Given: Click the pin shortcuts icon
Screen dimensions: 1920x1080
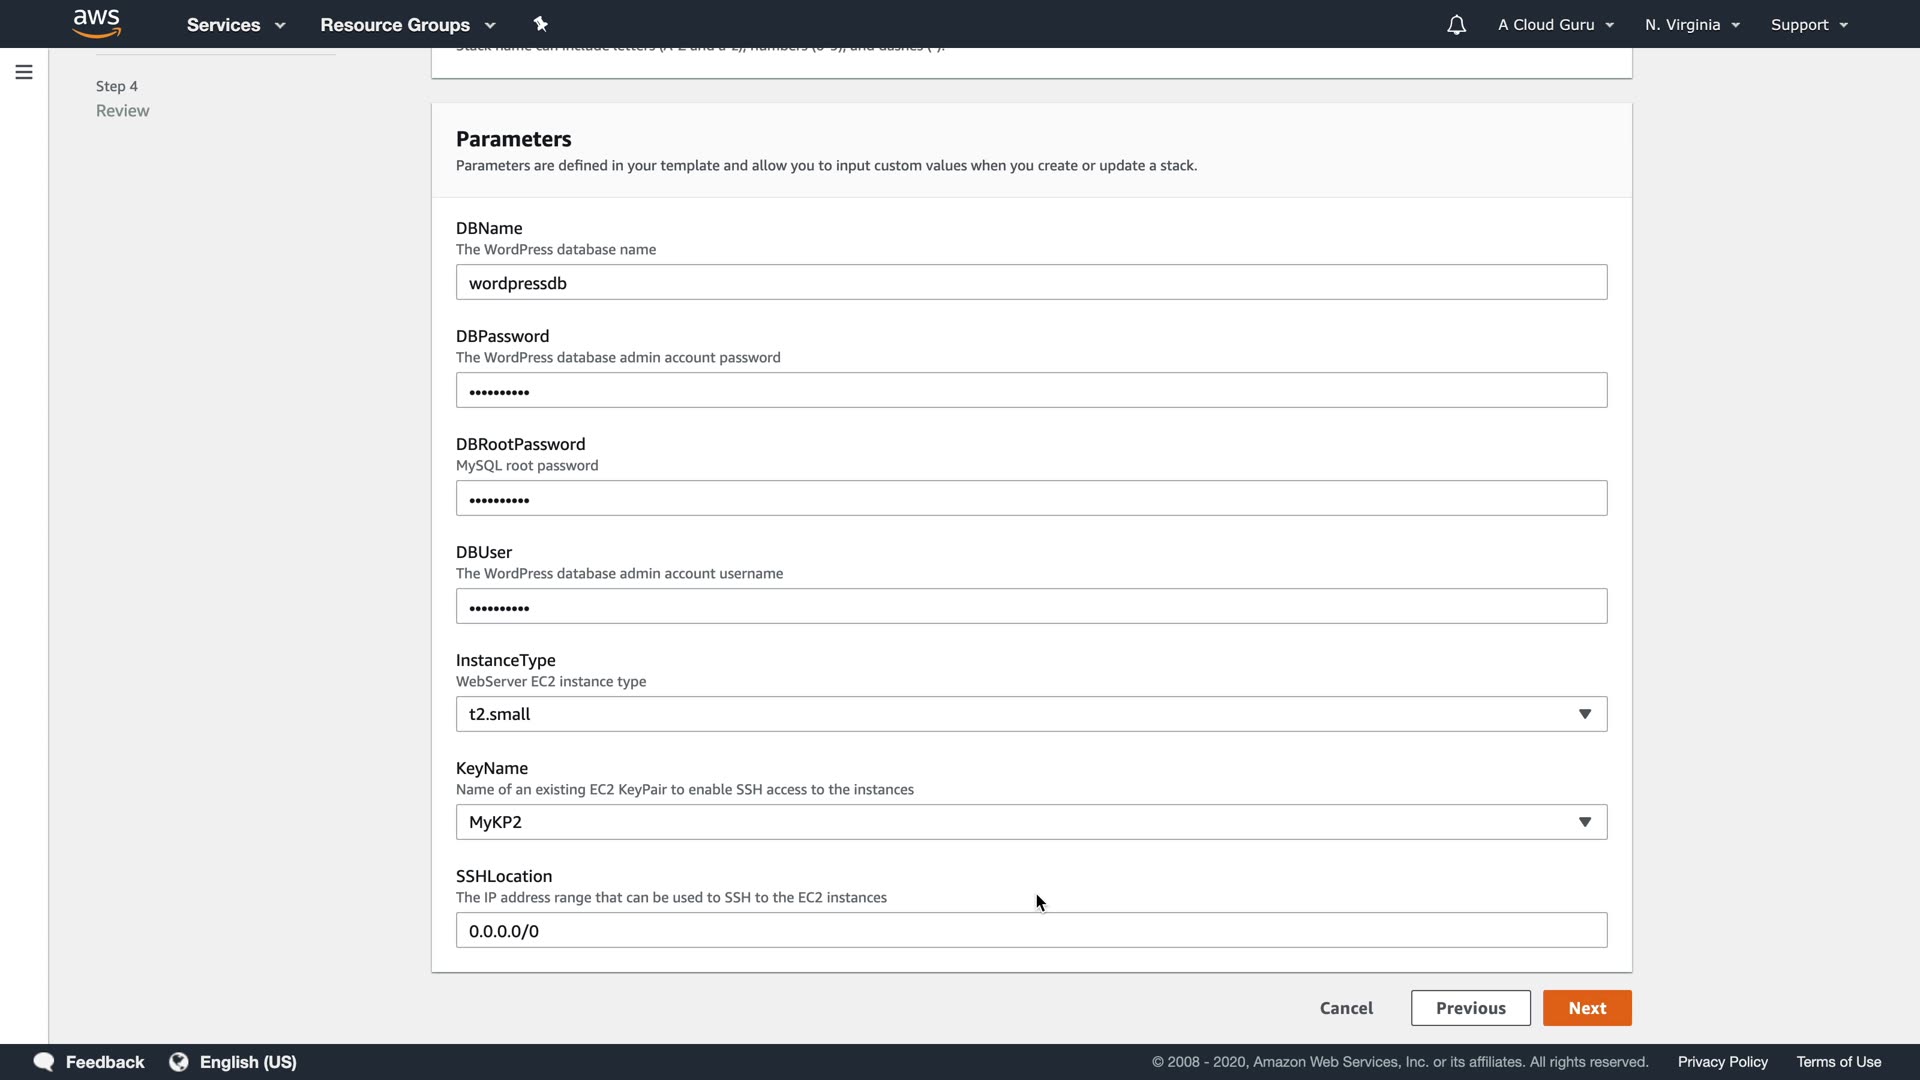Looking at the screenshot, I should pyautogui.click(x=541, y=24).
